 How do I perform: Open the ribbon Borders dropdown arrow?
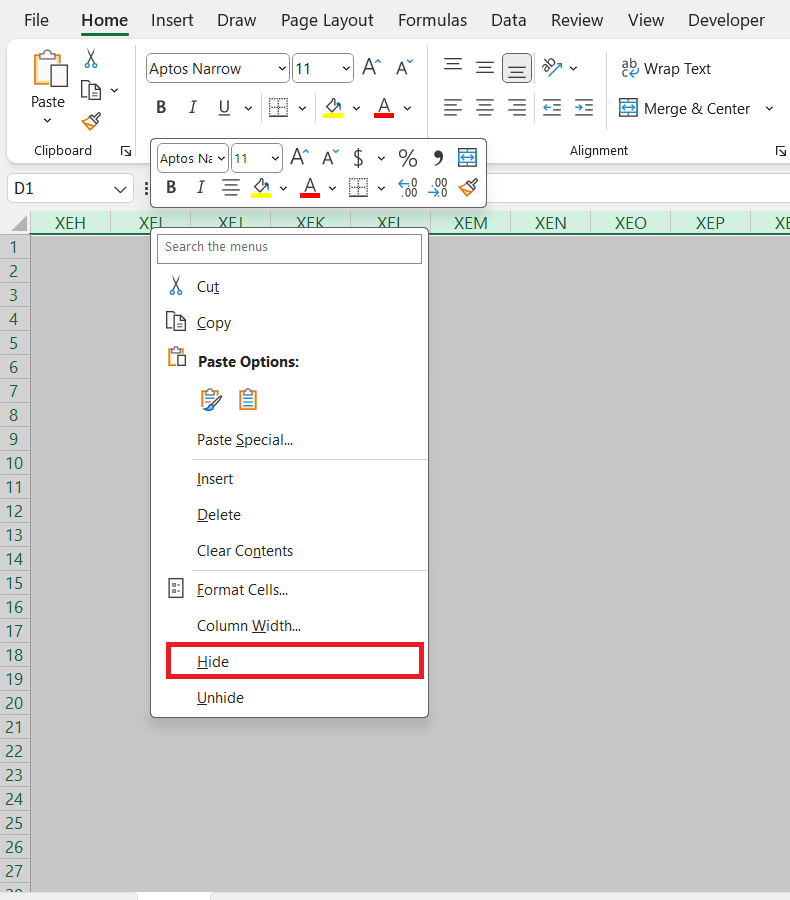303,108
